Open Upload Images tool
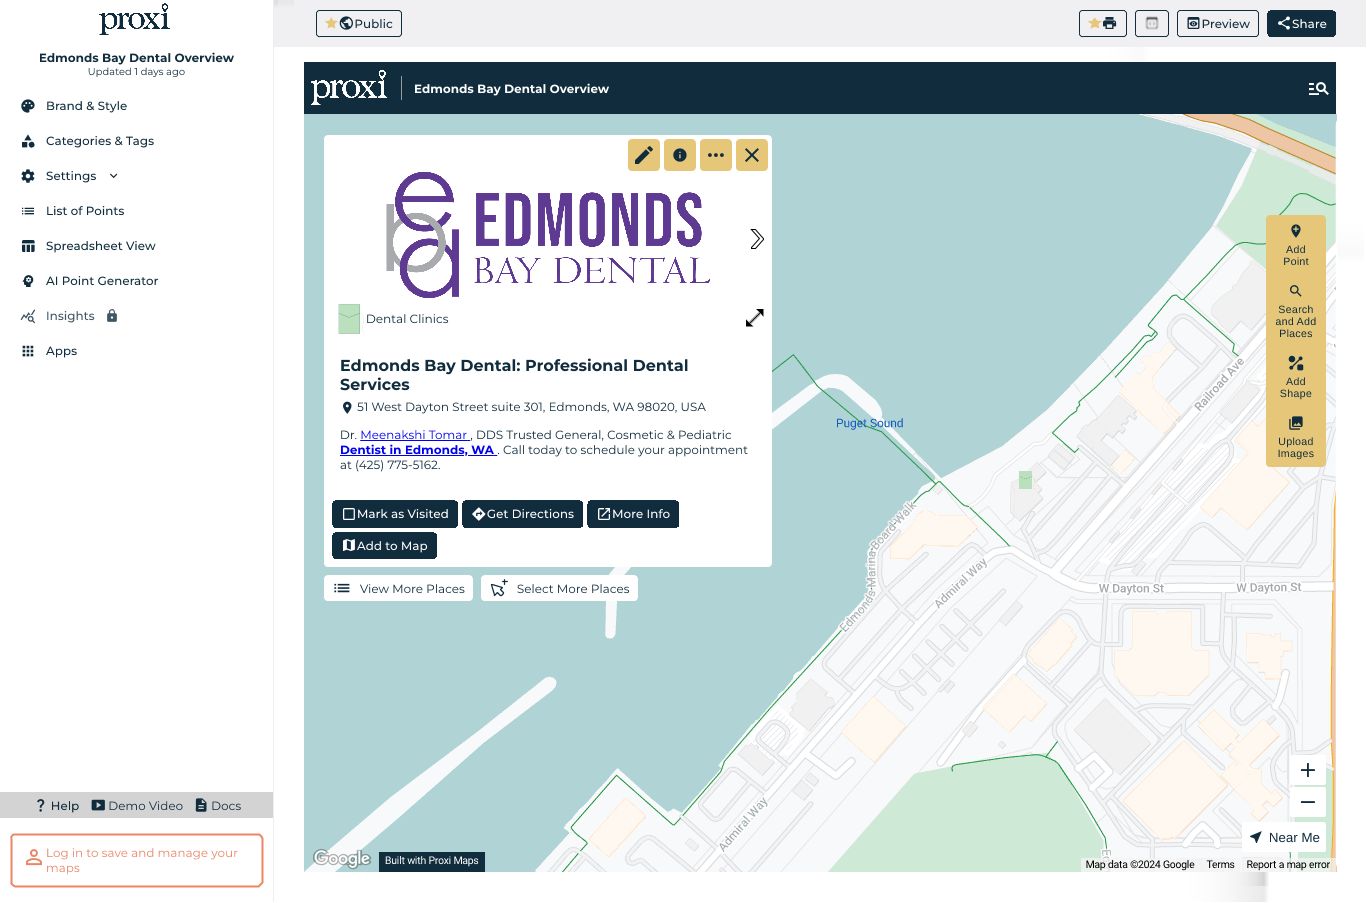Viewport: 1367px width, 903px height. (x=1295, y=437)
